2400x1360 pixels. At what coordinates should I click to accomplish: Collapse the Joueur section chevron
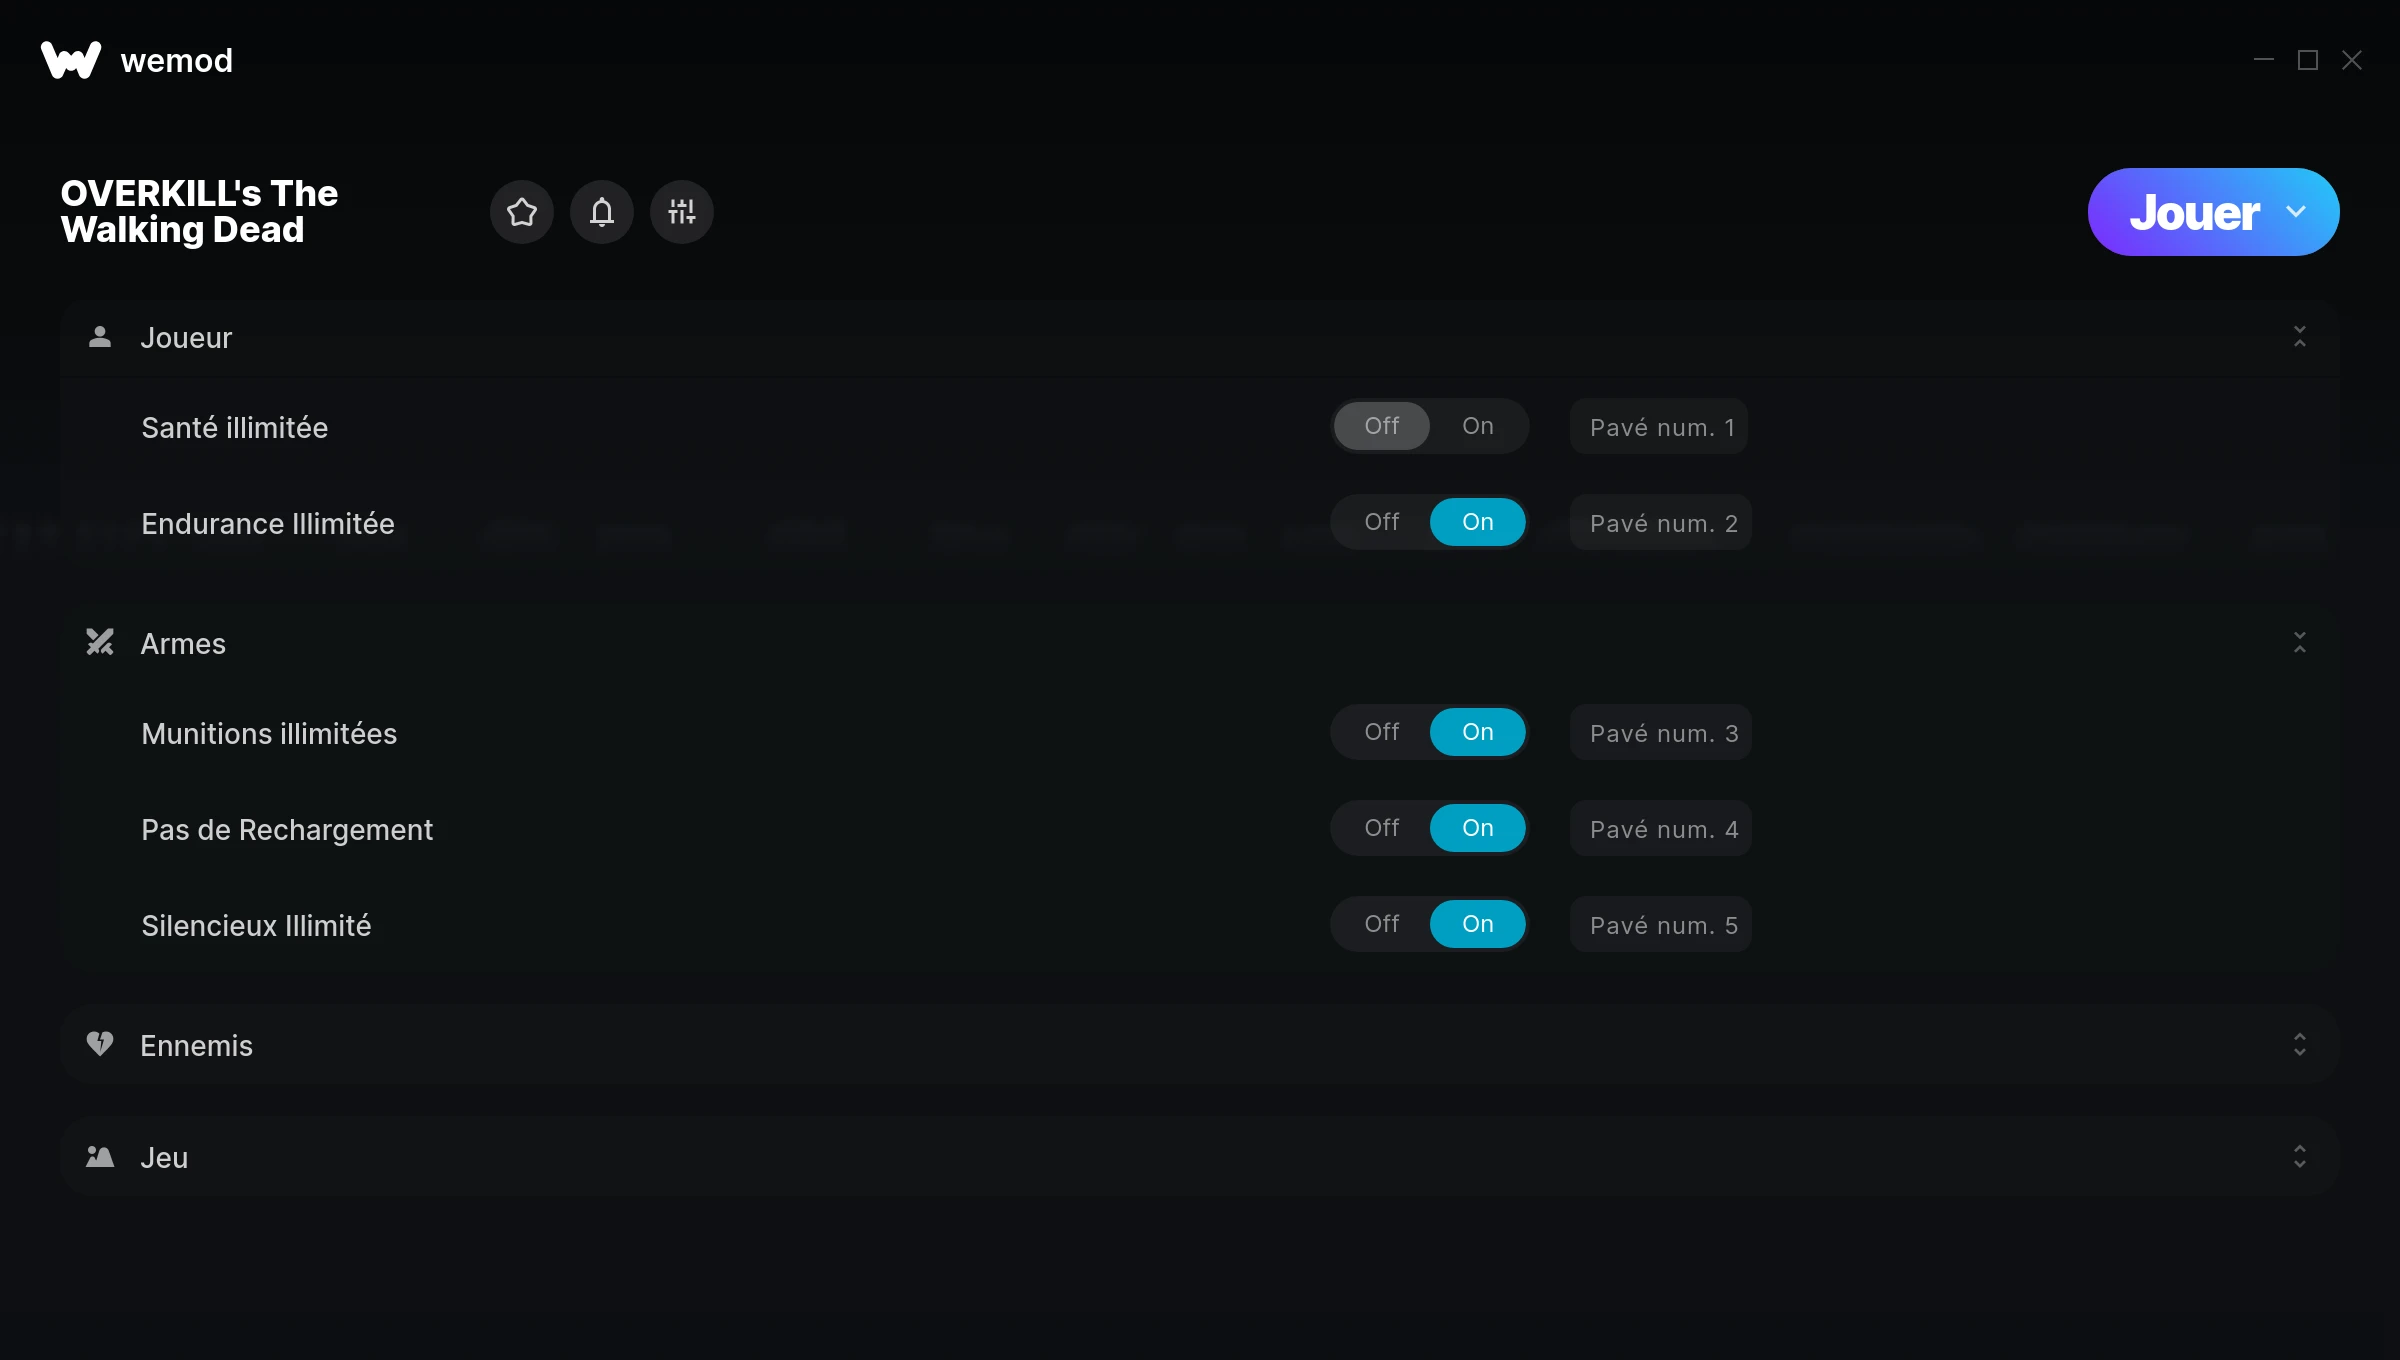[x=2299, y=337]
